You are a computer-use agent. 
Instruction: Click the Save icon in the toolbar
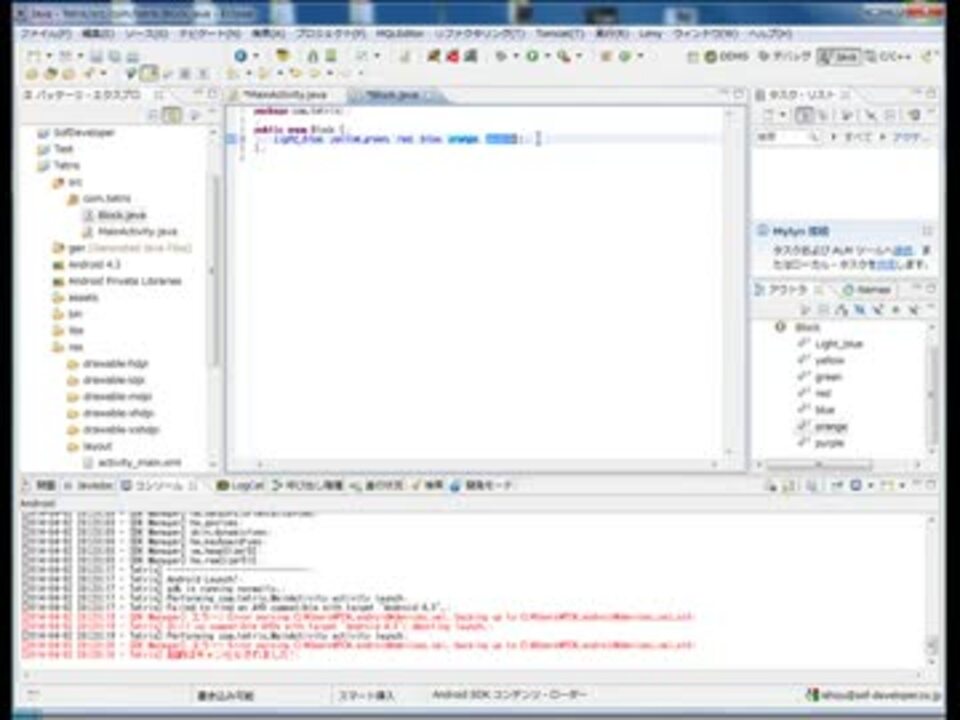tap(96, 56)
